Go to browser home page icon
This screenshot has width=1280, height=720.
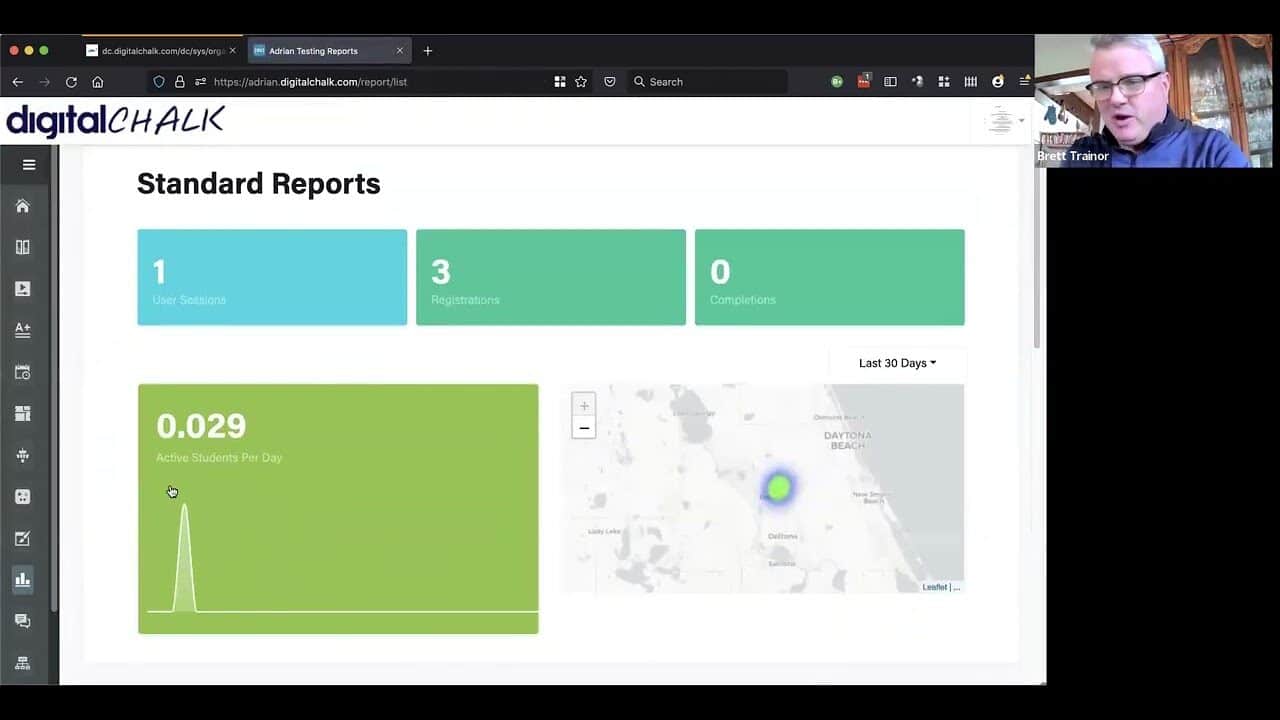pyautogui.click(x=97, y=82)
